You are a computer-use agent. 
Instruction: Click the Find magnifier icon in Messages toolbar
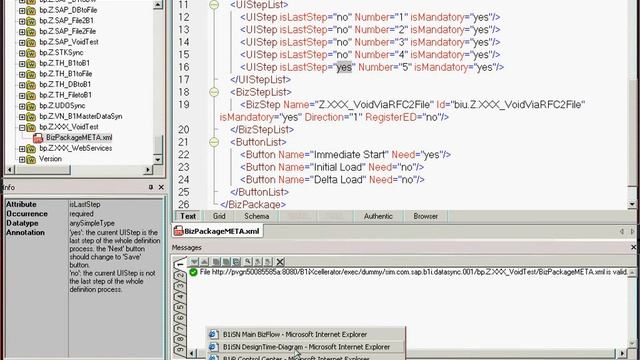tap(248, 262)
